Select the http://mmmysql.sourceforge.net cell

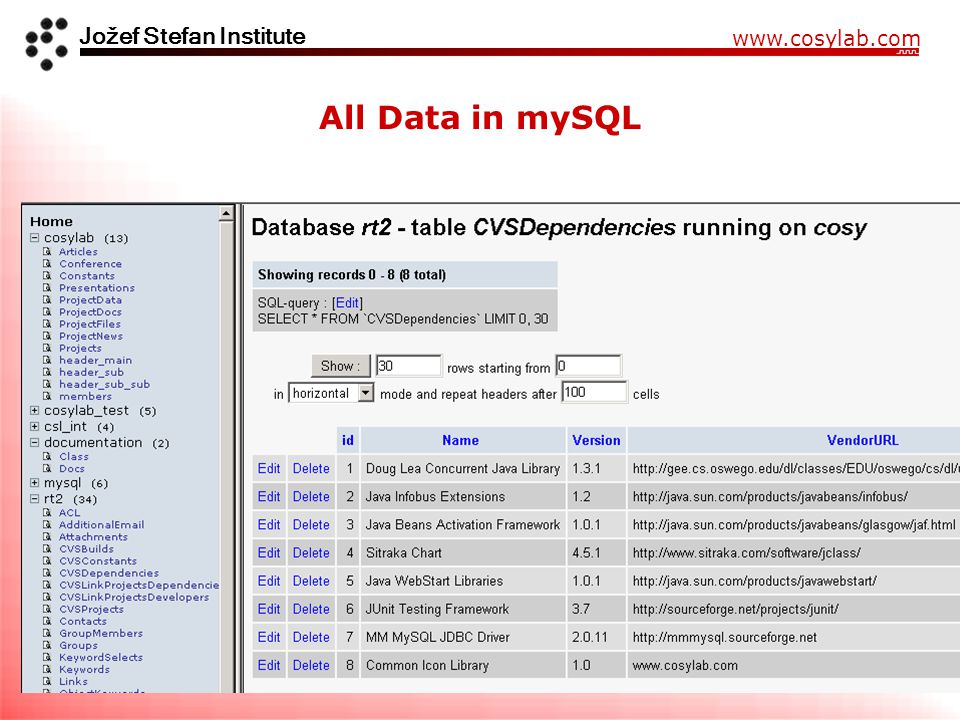pos(793,637)
